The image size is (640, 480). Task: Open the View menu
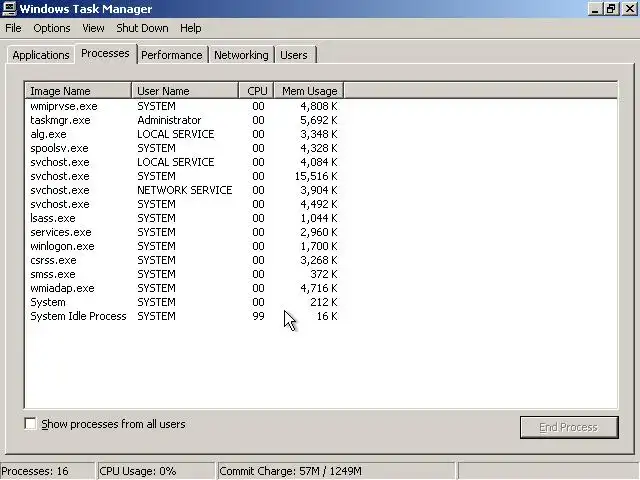(x=93, y=28)
